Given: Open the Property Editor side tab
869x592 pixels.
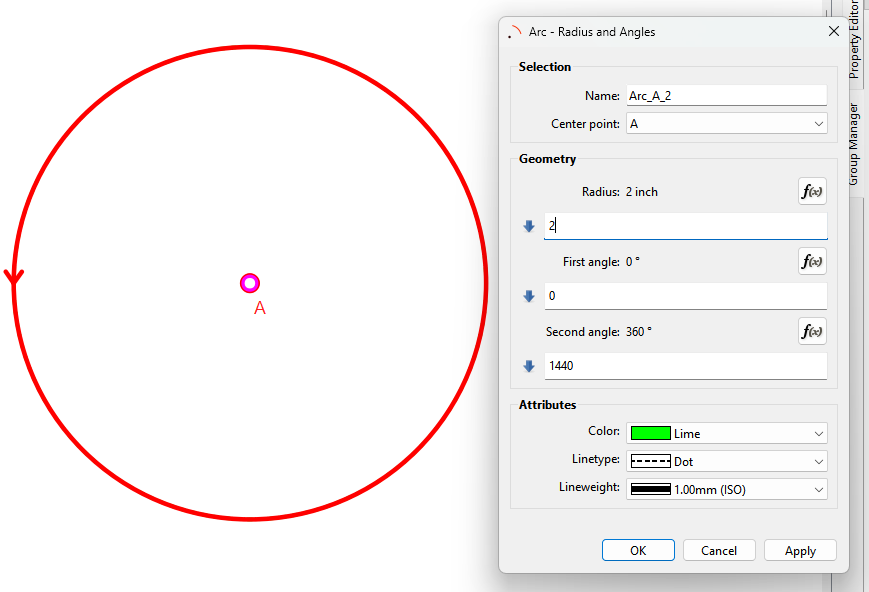Looking at the screenshot, I should [x=855, y=40].
